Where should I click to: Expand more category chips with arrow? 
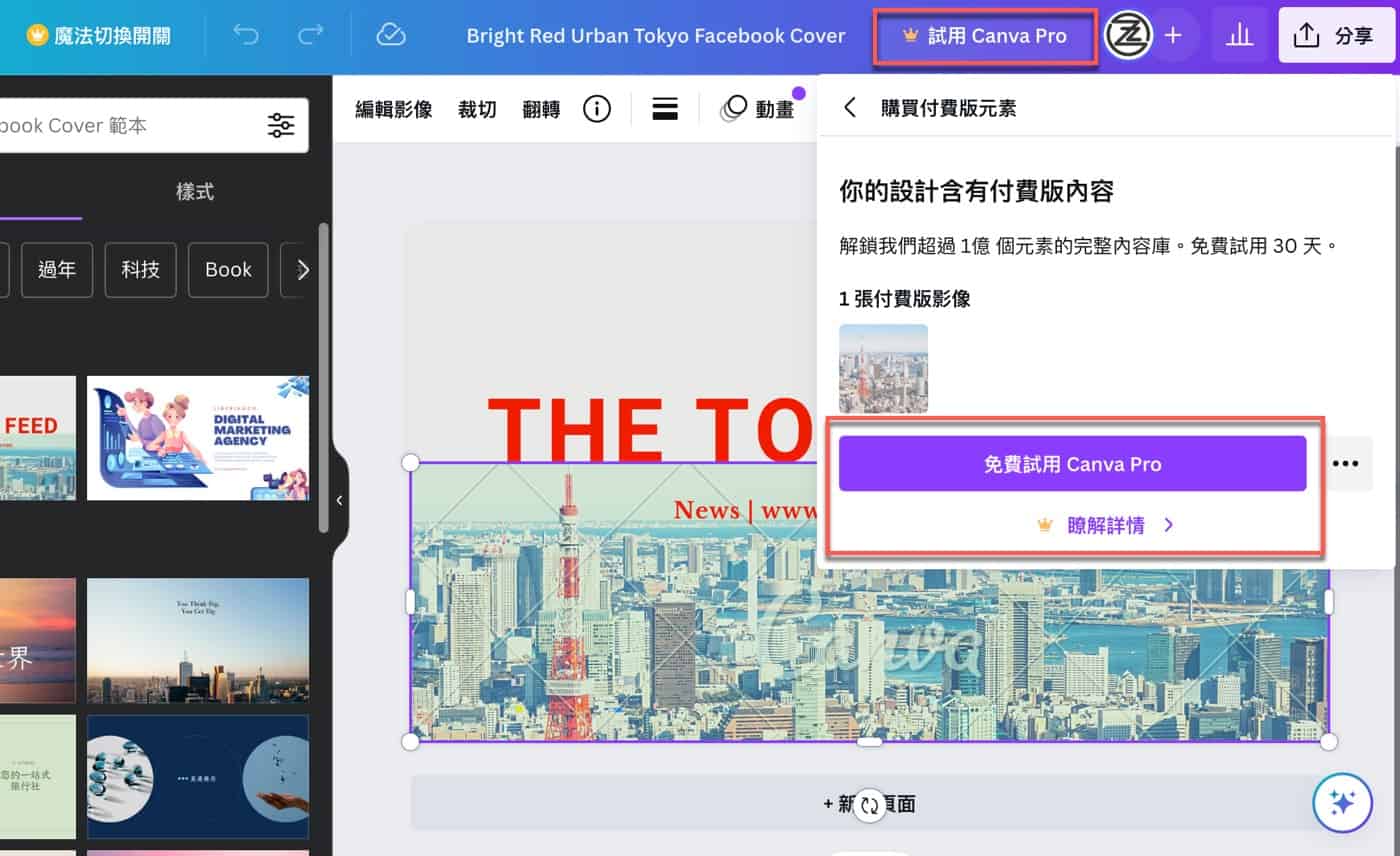[x=302, y=270]
